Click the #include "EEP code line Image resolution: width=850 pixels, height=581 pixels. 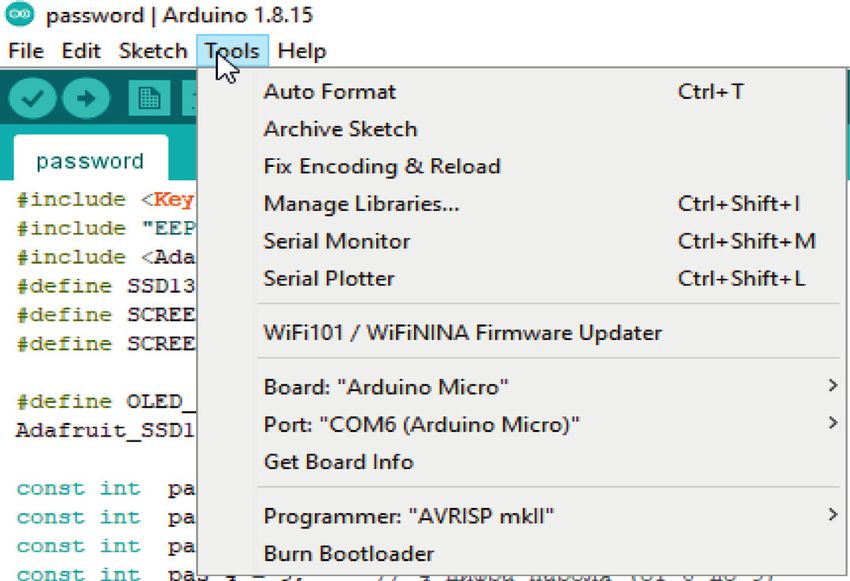106,228
